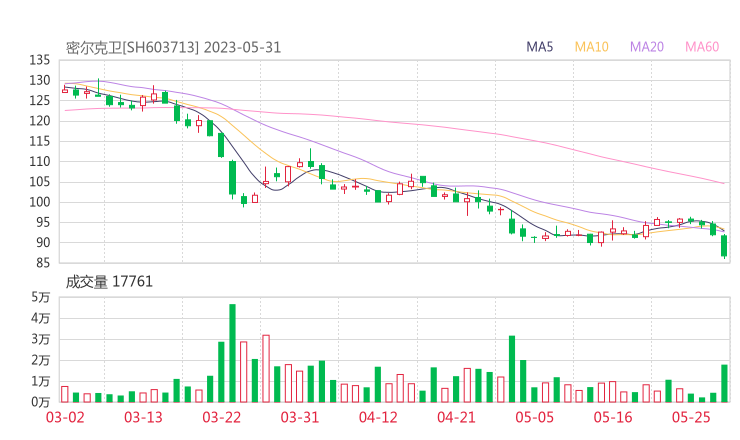Select the long green candlestick falling from 110 to 102
This screenshot has width=740, height=440.
(232, 178)
